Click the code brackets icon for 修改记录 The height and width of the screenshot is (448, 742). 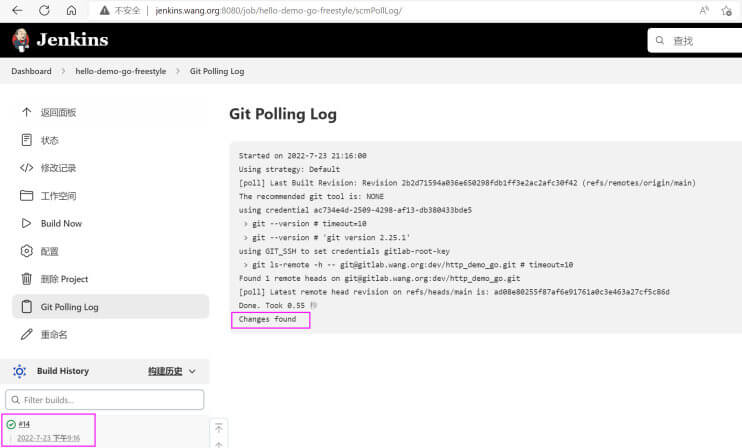coord(26,168)
